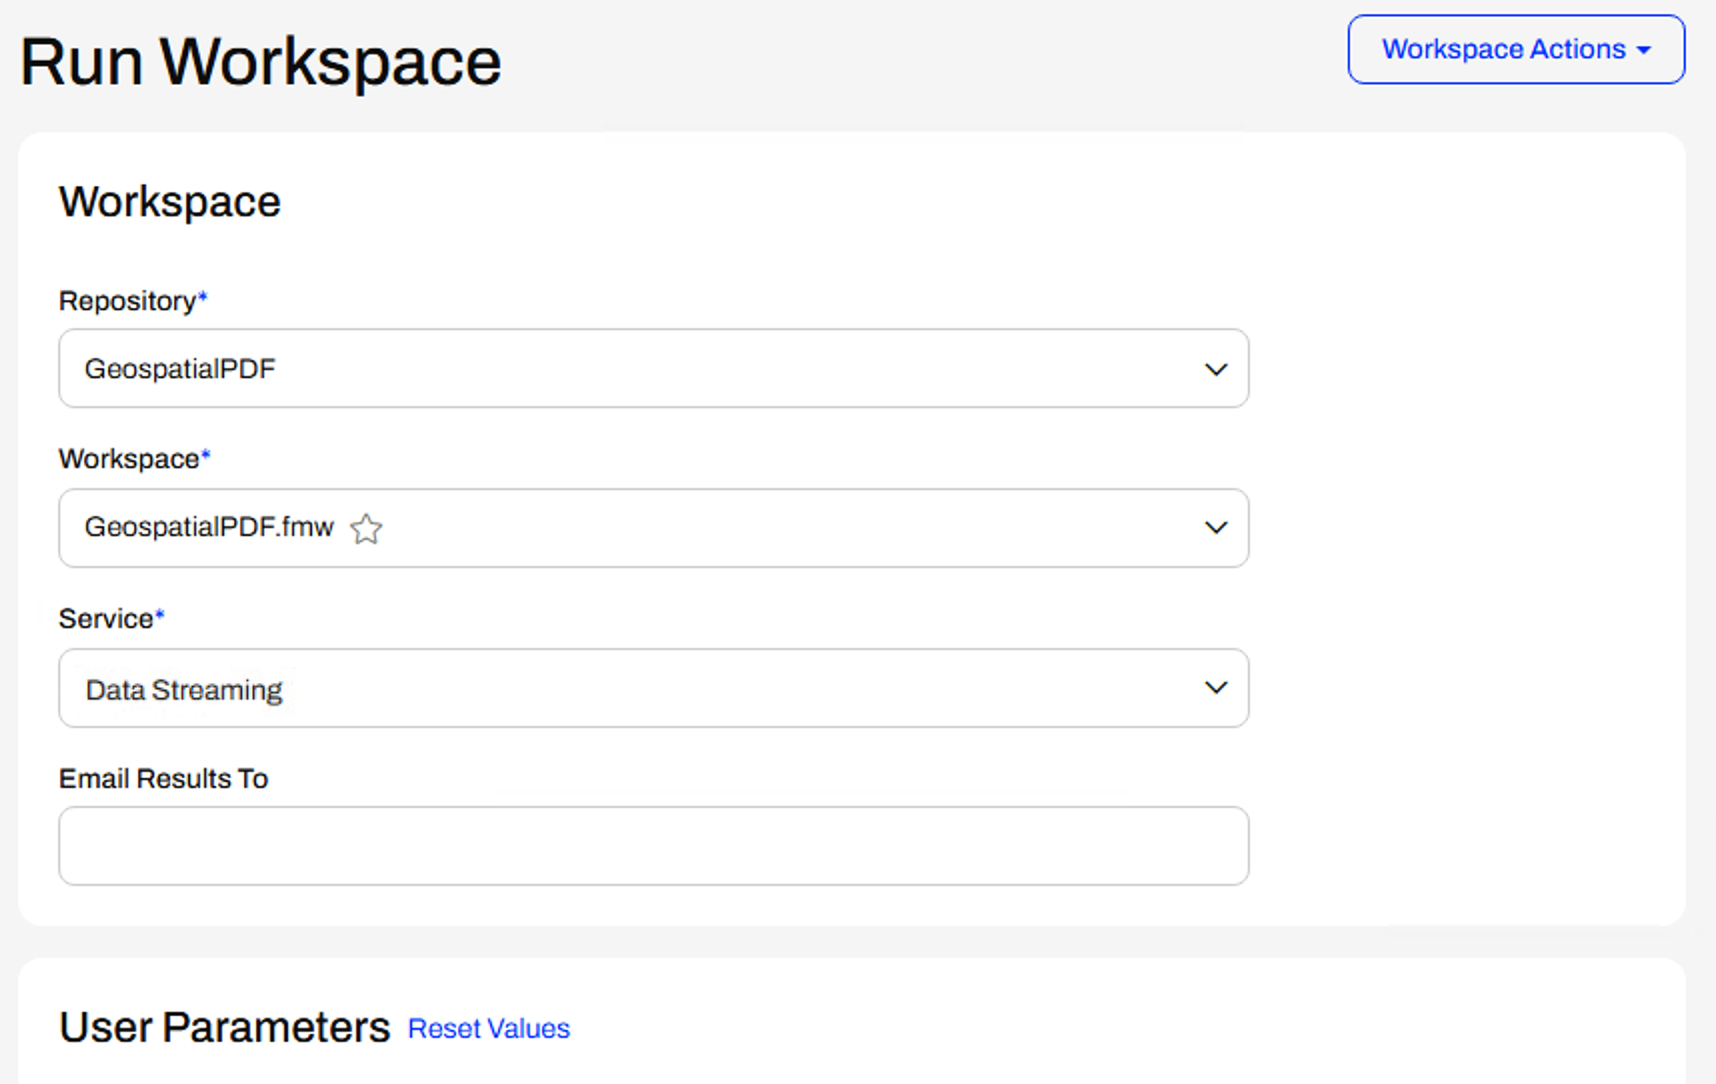Click the Run Workspace page title
This screenshot has height=1084, width=1716.
tap(261, 62)
